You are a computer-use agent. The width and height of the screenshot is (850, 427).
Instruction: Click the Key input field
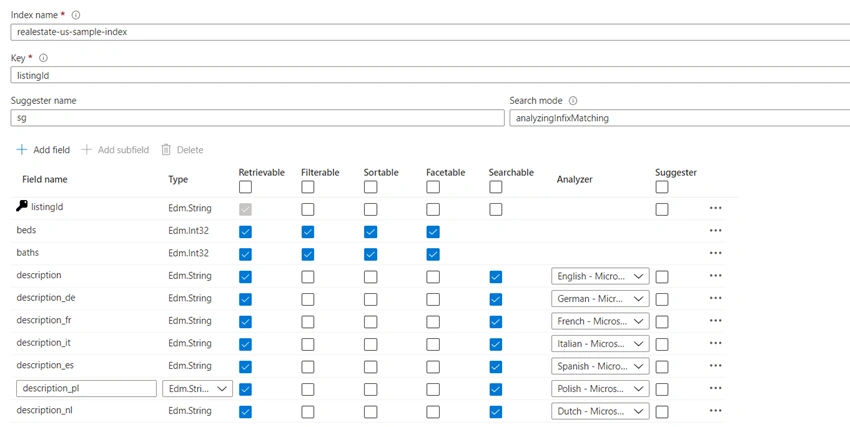tap(430, 75)
